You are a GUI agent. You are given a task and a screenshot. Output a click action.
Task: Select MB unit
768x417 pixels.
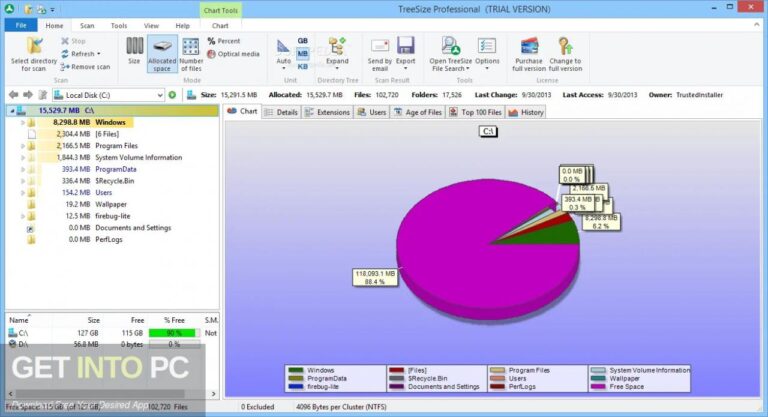coord(303,53)
